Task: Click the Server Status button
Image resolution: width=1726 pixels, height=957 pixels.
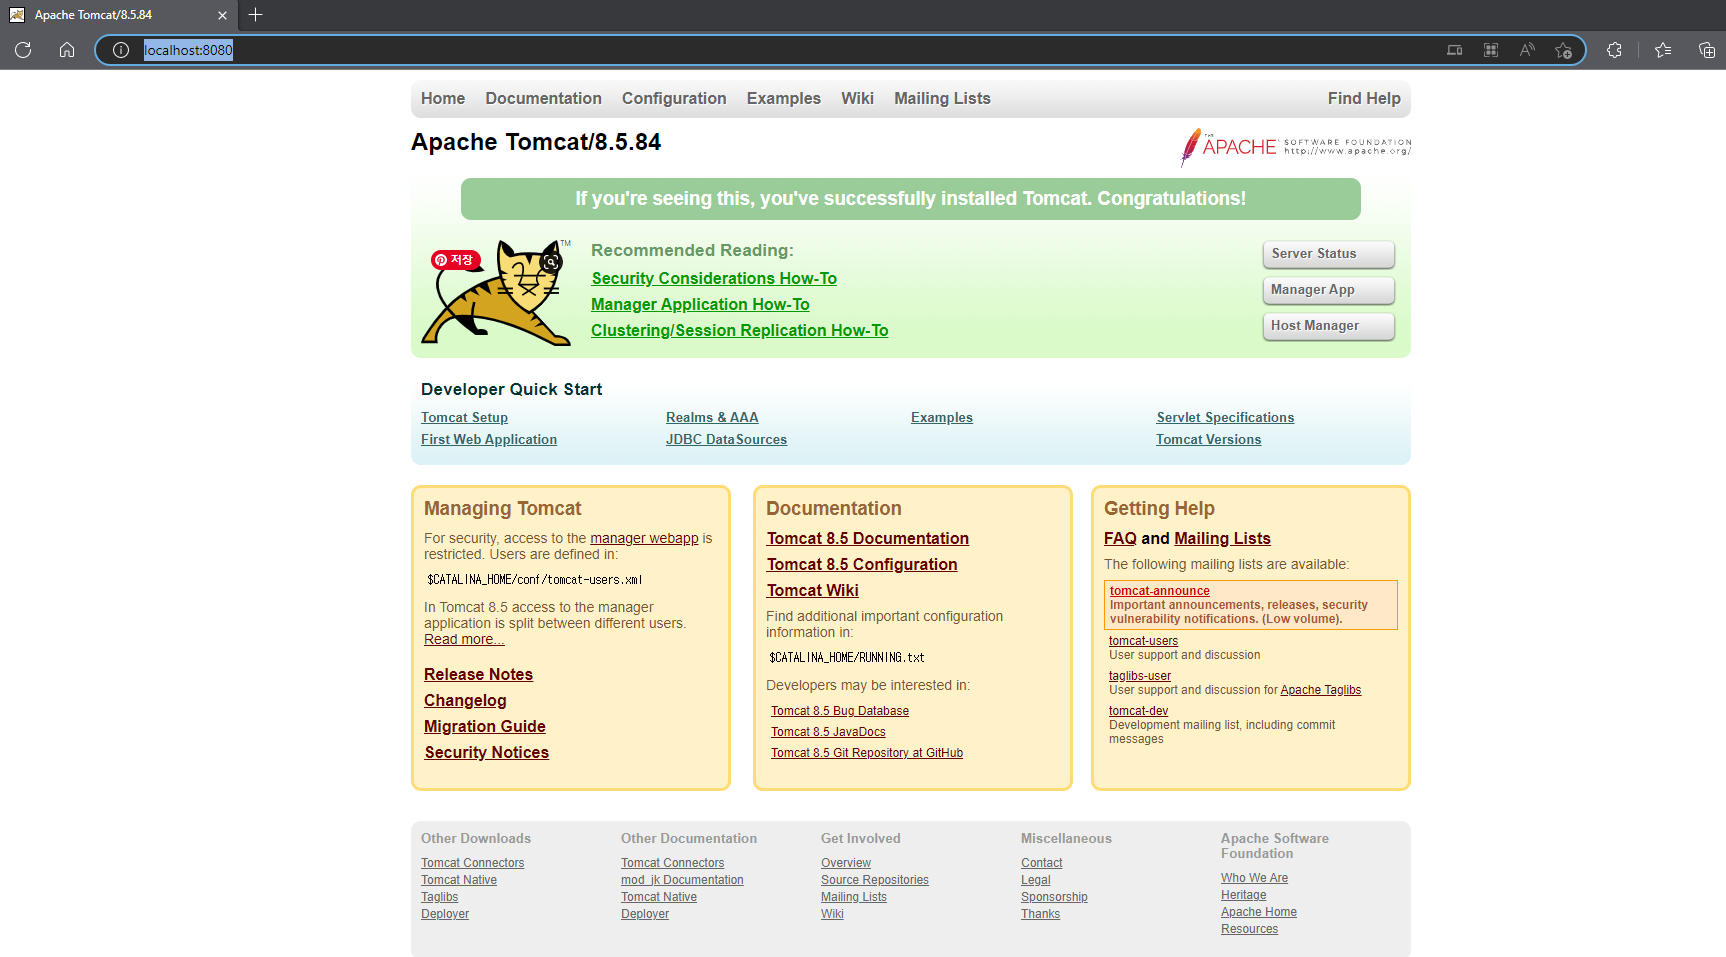Action: [1329, 254]
